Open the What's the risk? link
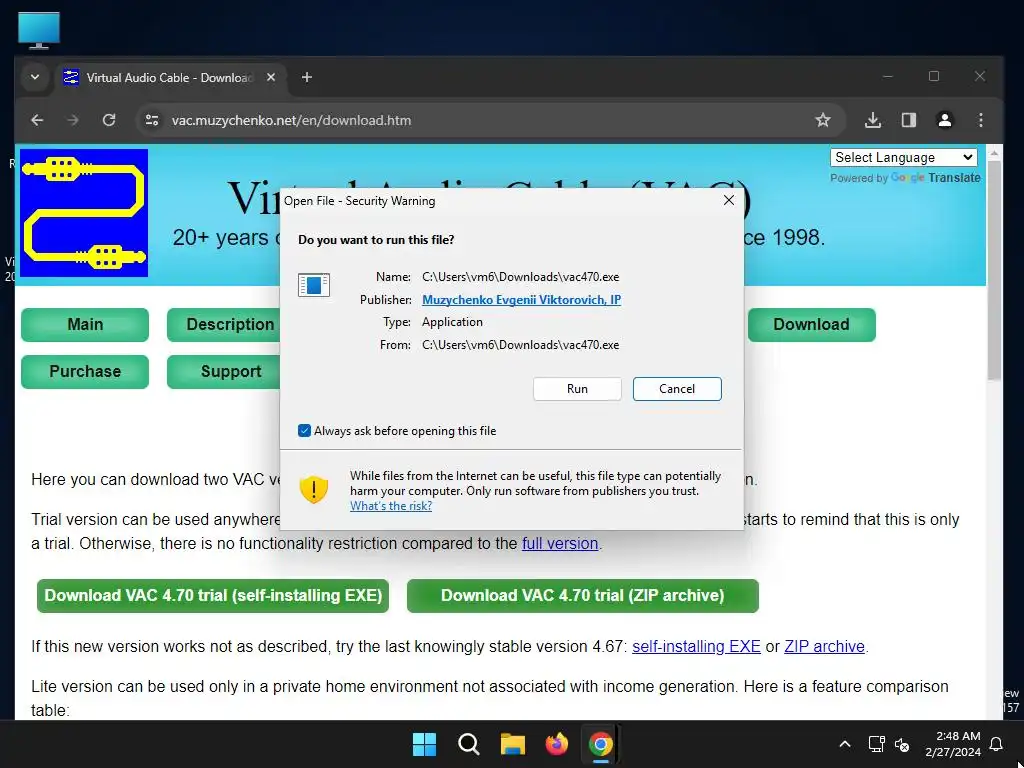This screenshot has width=1024, height=768. coord(391,505)
